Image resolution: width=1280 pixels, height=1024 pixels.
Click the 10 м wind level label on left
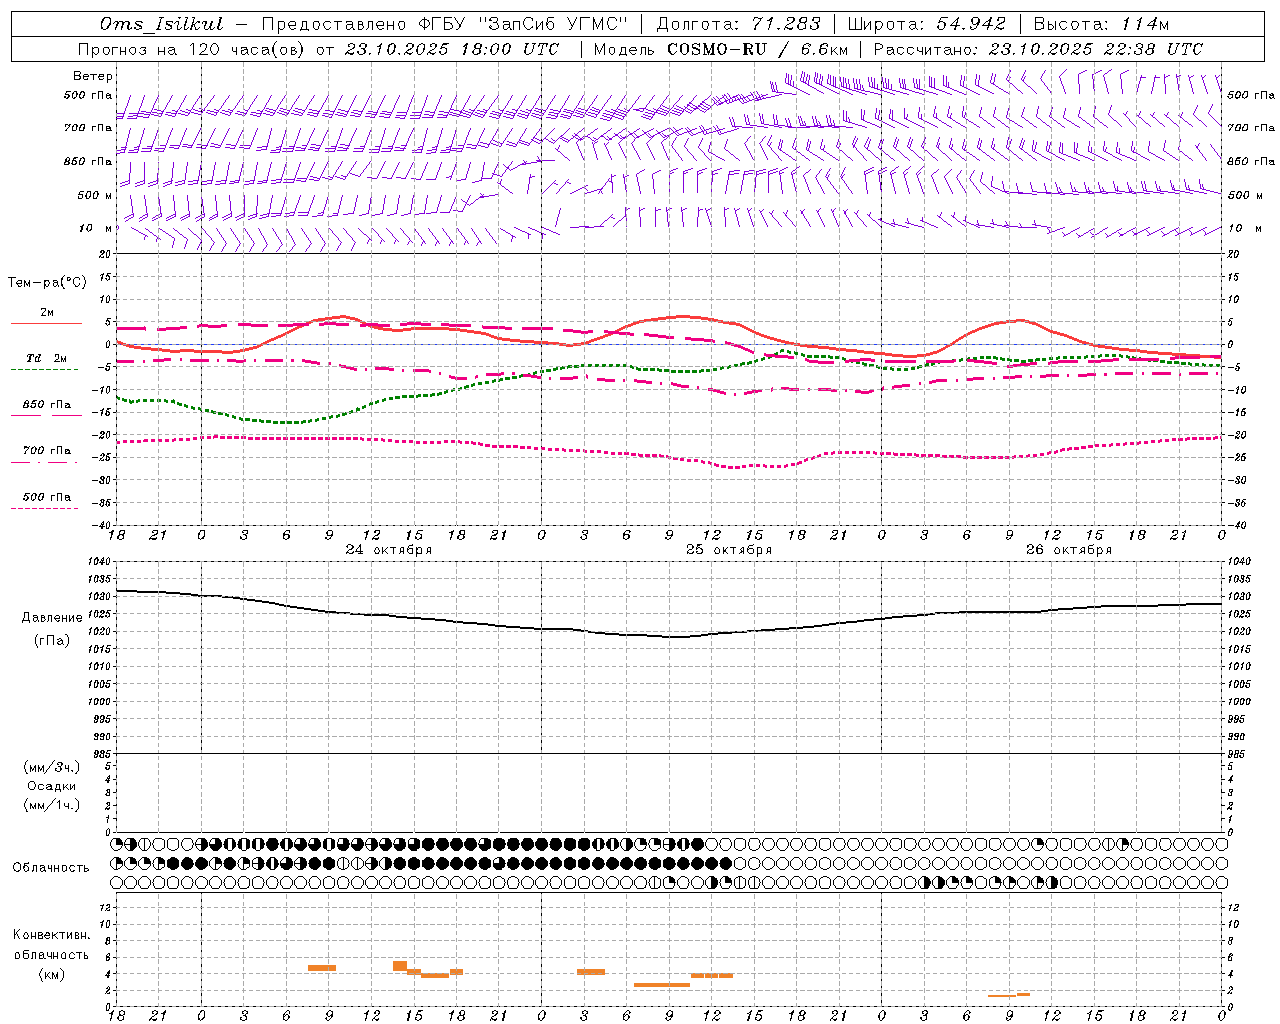pyautogui.click(x=96, y=228)
